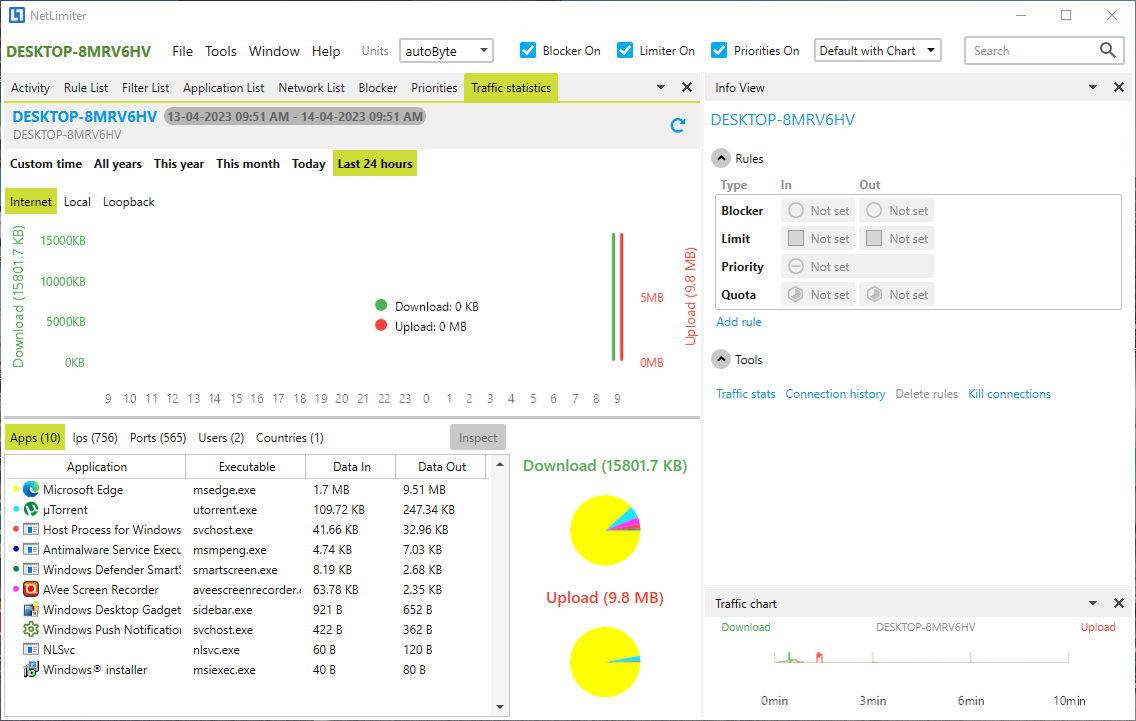Switch to the Rule List tab

point(85,88)
